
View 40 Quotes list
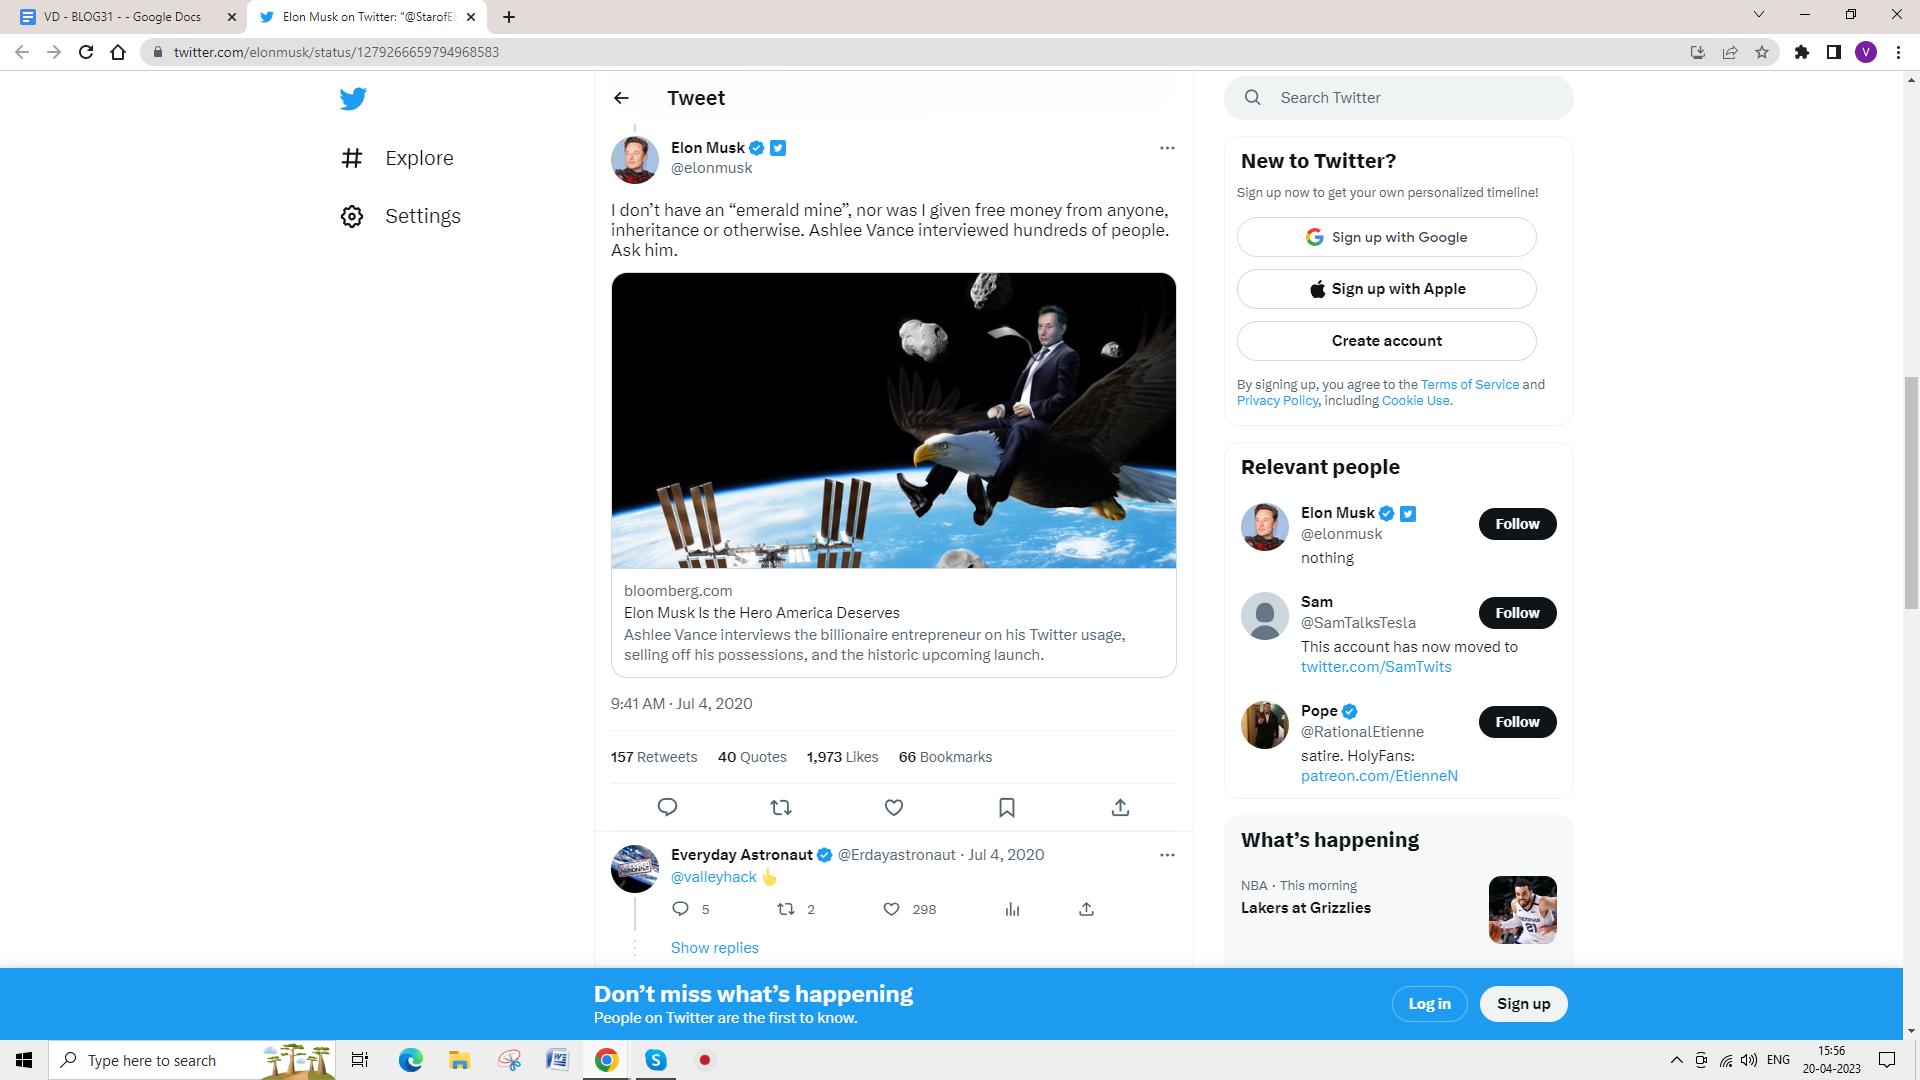coord(752,757)
